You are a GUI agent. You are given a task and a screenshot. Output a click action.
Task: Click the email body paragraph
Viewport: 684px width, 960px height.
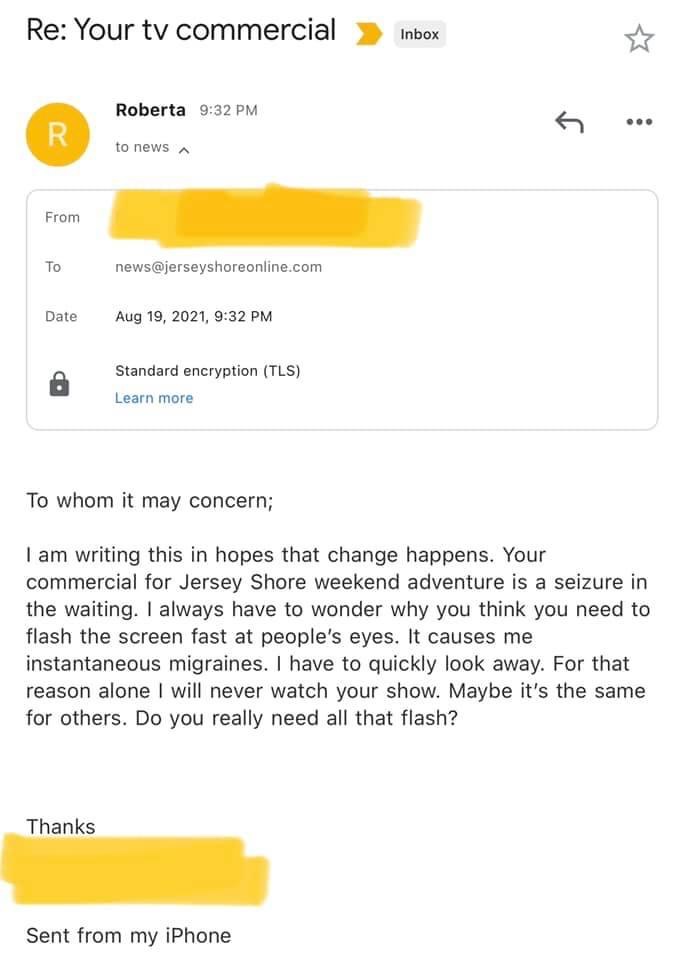337,636
